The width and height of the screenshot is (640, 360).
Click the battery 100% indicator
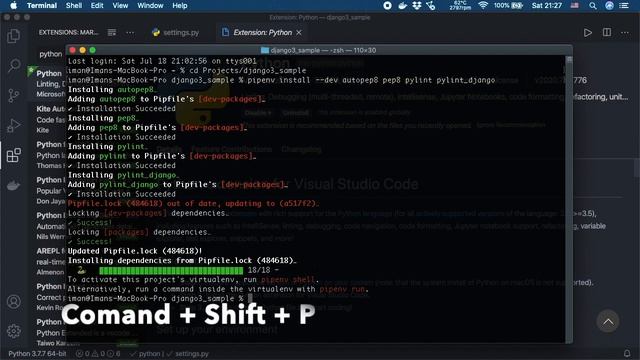point(508,5)
